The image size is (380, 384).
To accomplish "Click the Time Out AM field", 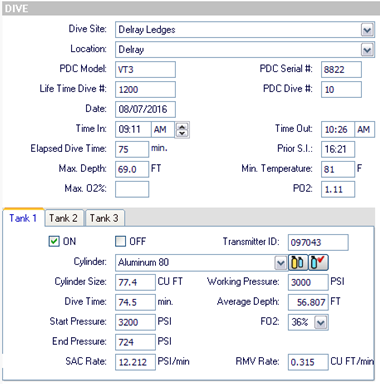I will coord(365,129).
